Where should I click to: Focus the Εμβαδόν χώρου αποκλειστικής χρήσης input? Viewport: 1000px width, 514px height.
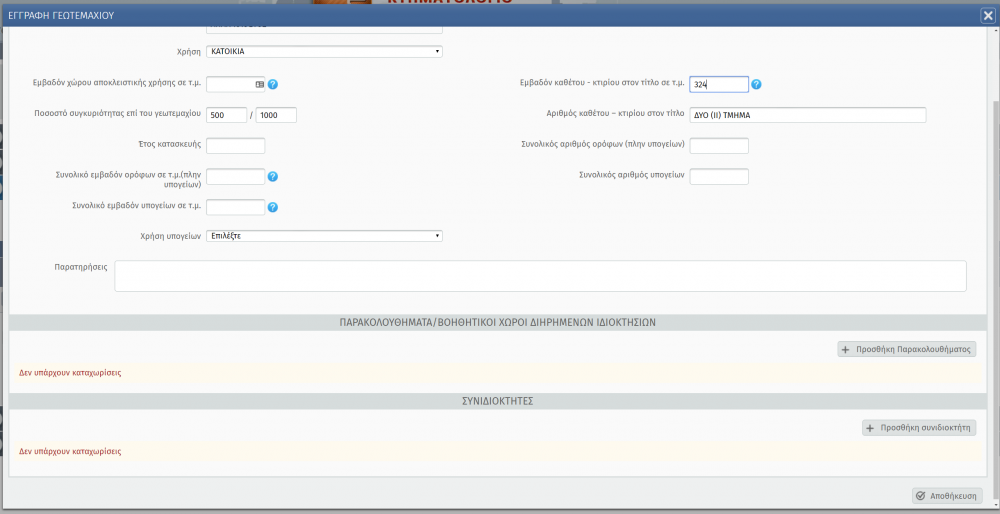tap(230, 84)
